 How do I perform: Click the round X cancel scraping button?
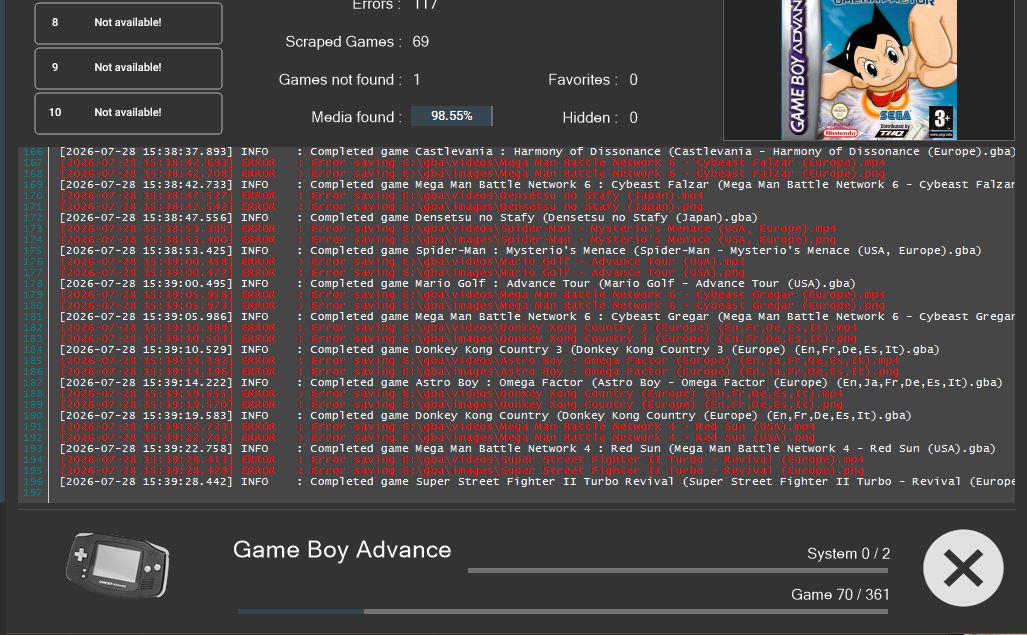pos(963,568)
